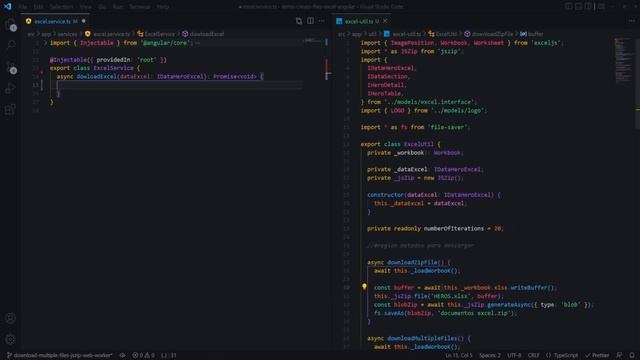
Task: Click 'downloadExcel' method name in left editor
Action: point(97,76)
